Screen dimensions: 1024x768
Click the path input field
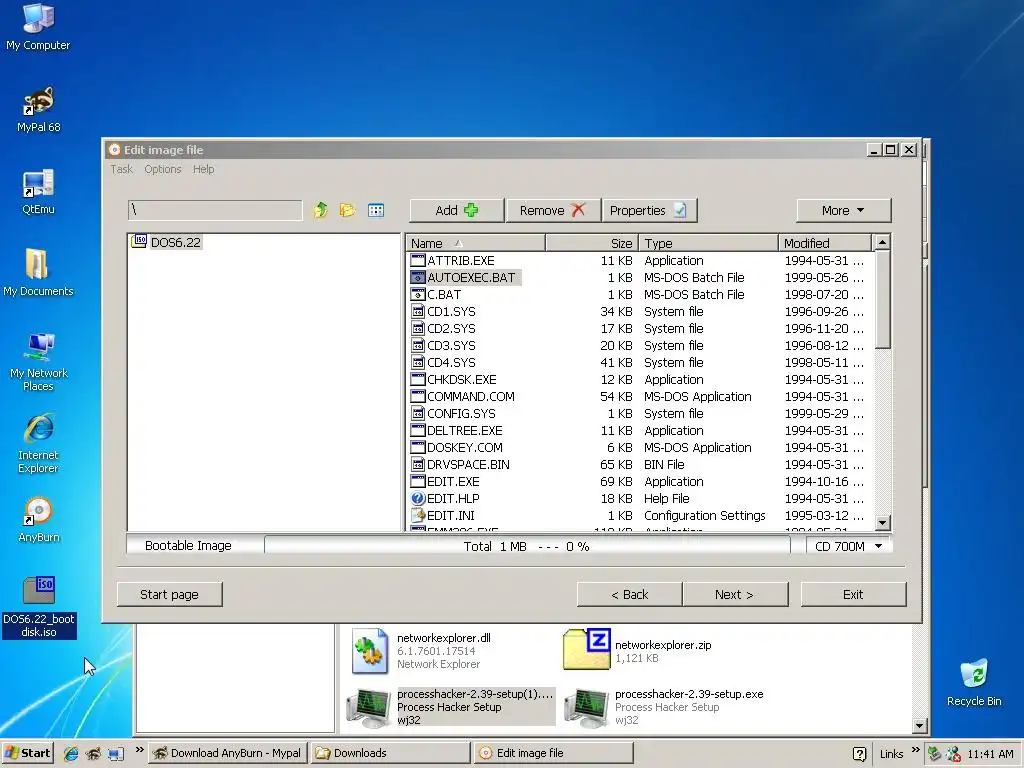[215, 210]
